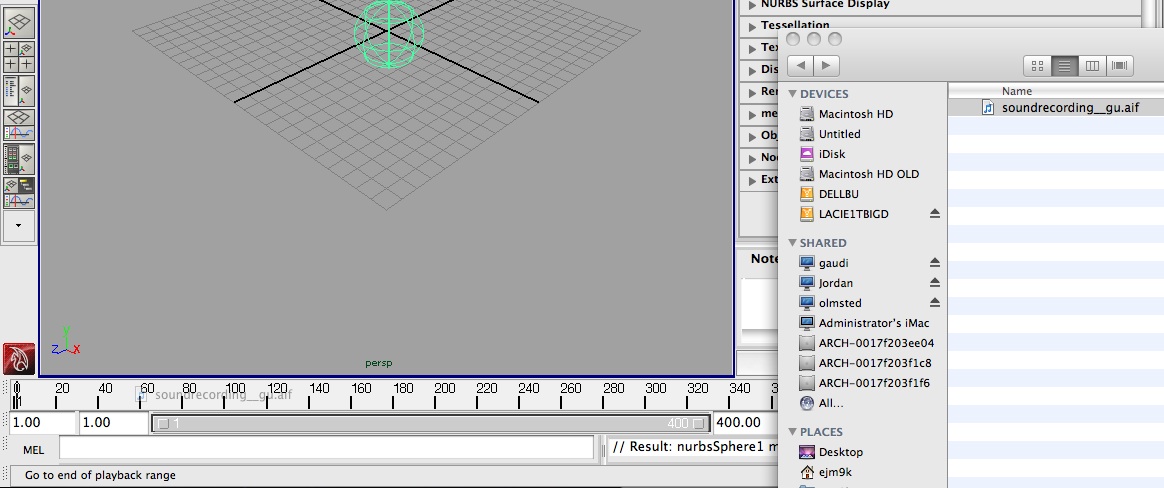Switch Finder to icon view
The height and width of the screenshot is (488, 1164).
(x=1037, y=66)
